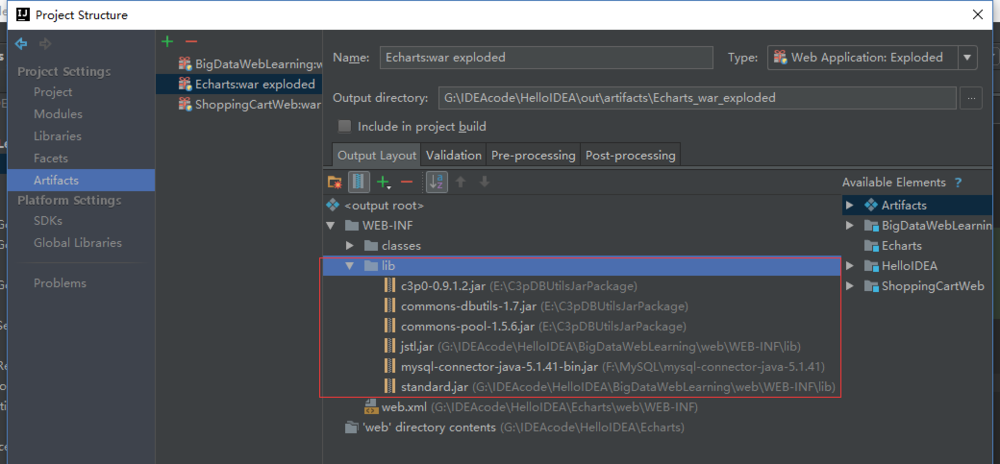Click the lib folder icon
This screenshot has width=1000, height=464.
tap(371, 266)
